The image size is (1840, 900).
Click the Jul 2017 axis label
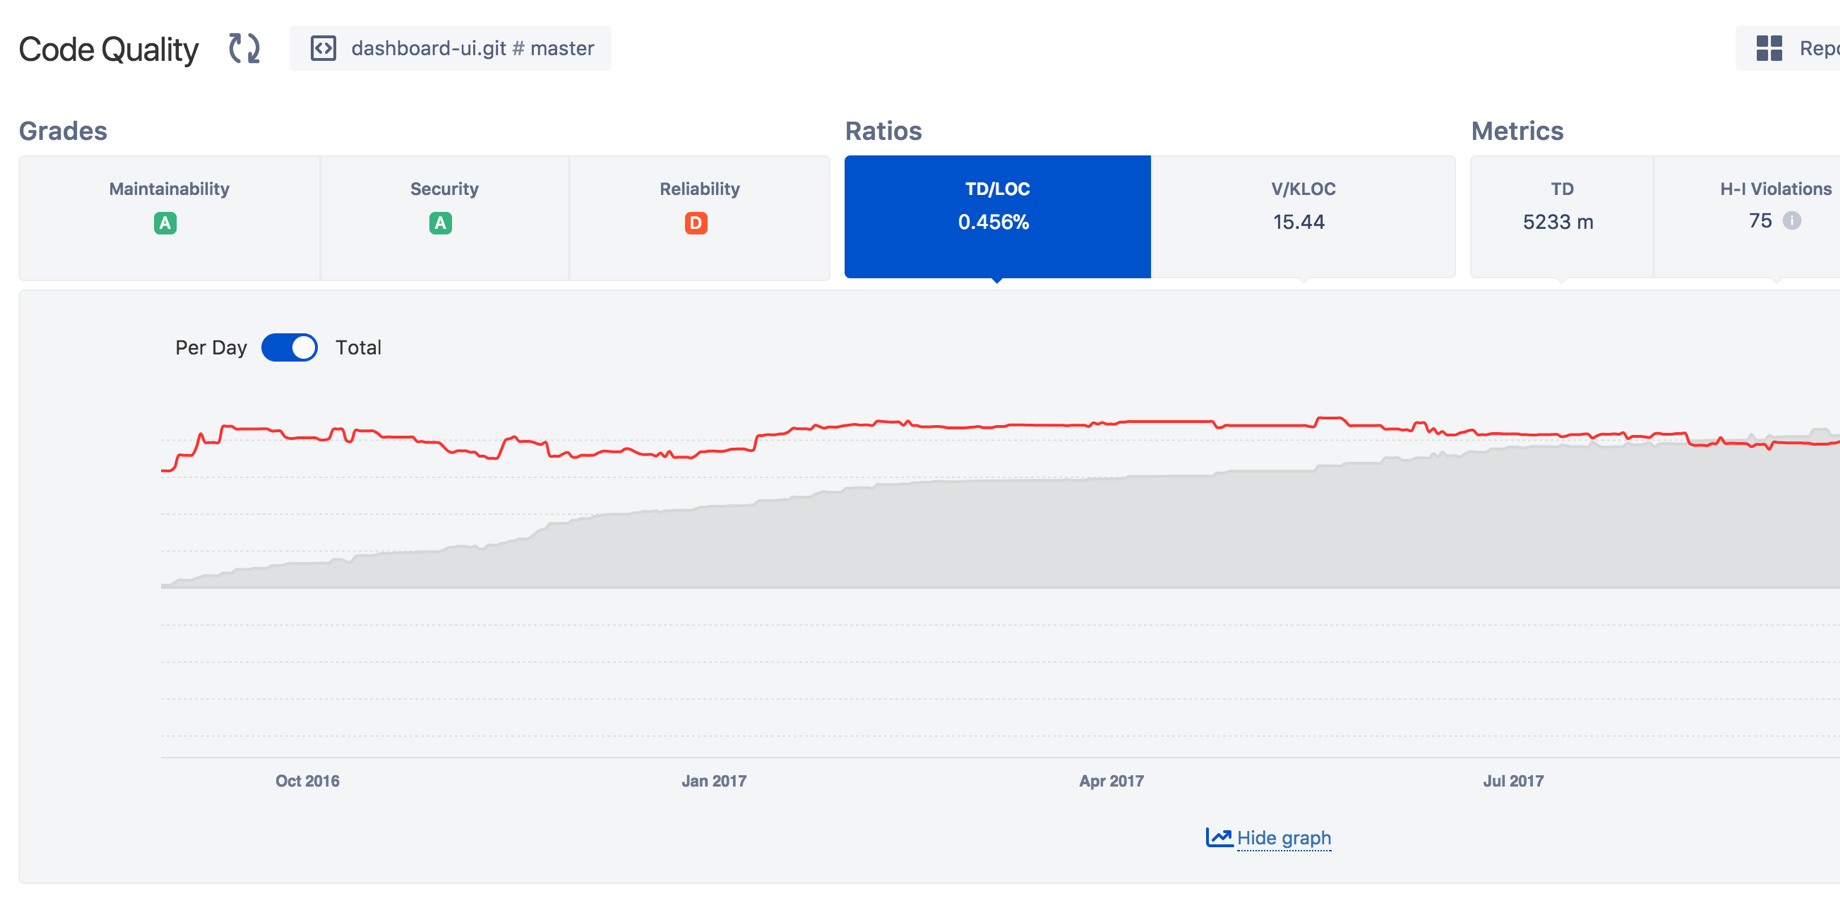click(1513, 781)
